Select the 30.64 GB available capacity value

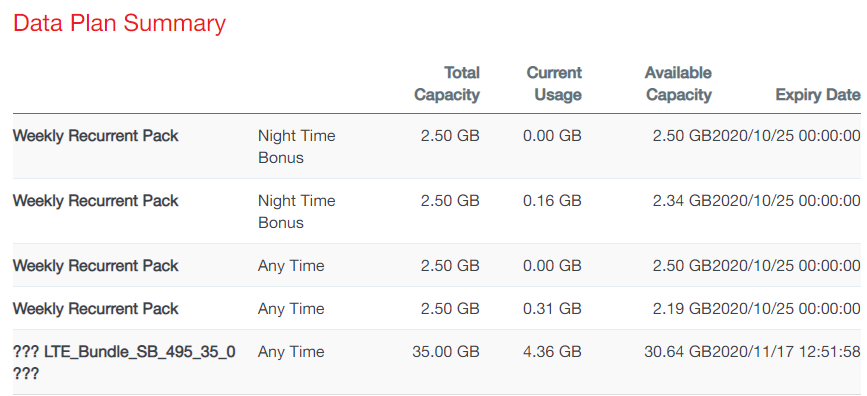(x=678, y=351)
